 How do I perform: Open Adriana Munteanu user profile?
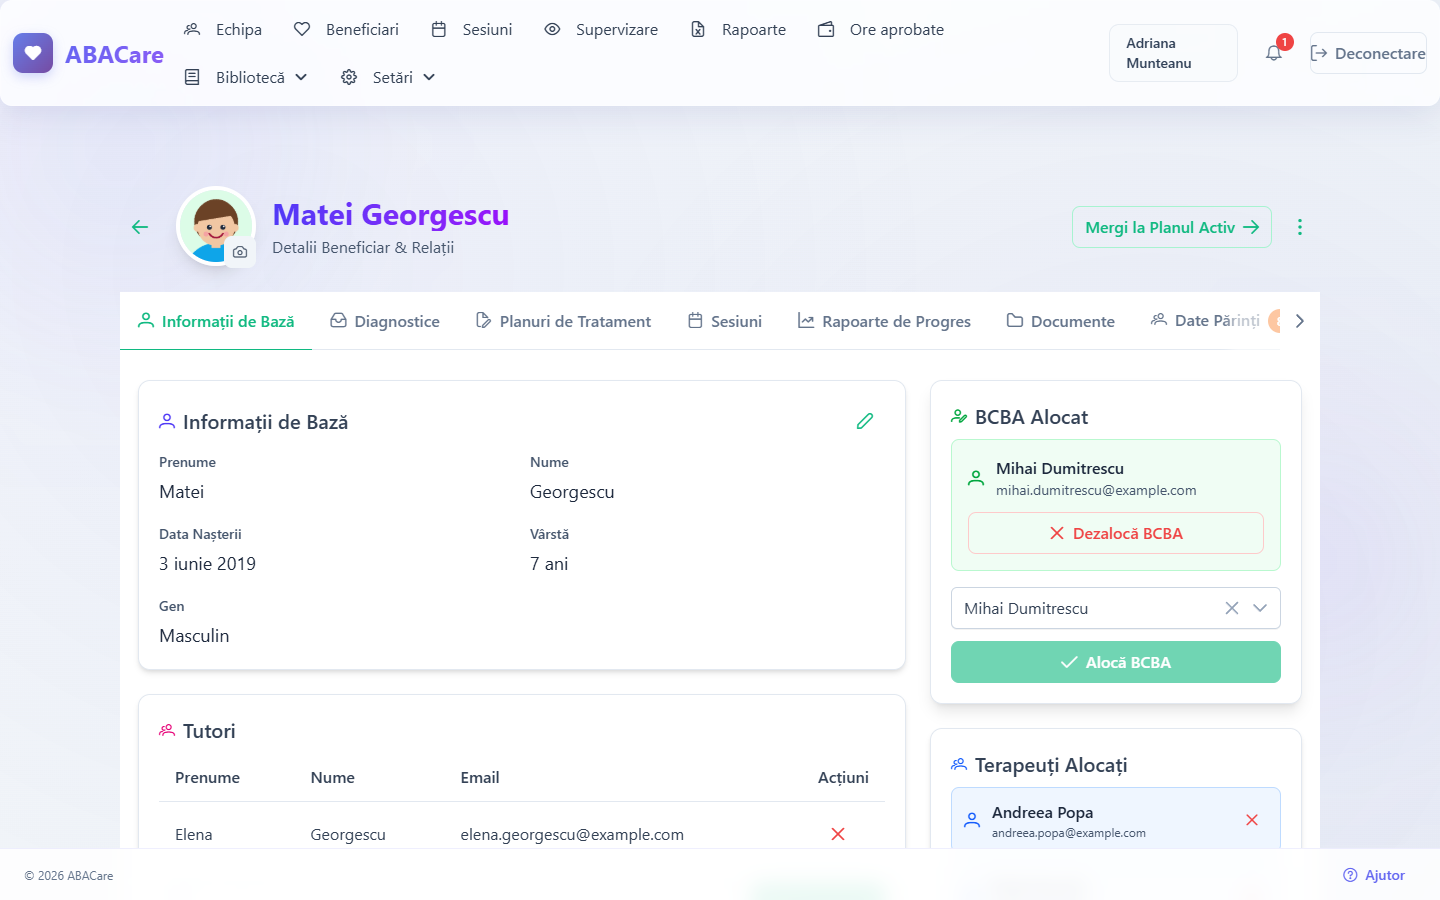1173,53
